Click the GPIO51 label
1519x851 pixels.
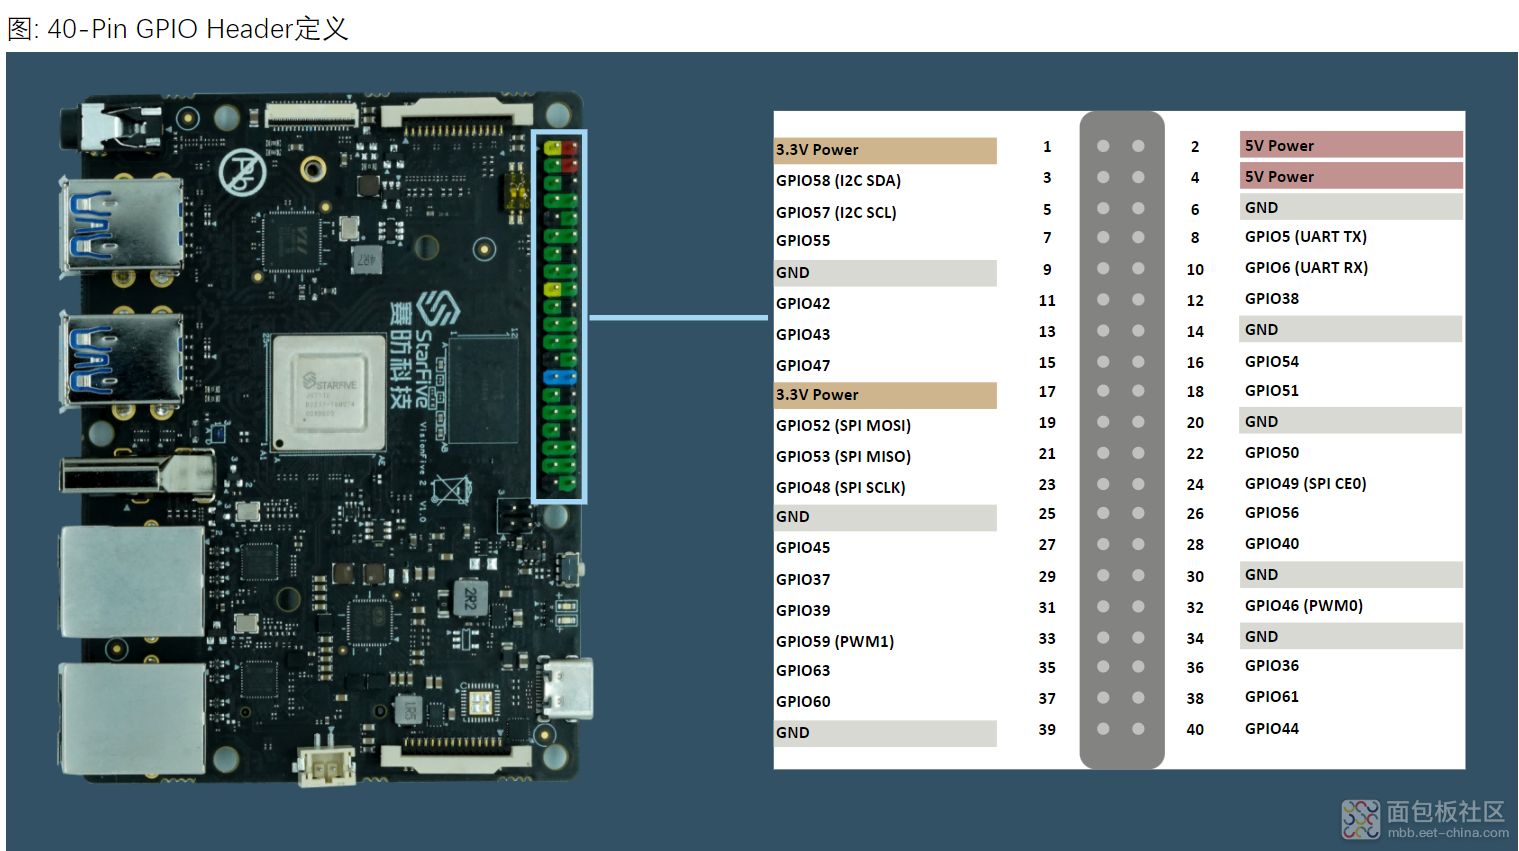click(x=1272, y=391)
